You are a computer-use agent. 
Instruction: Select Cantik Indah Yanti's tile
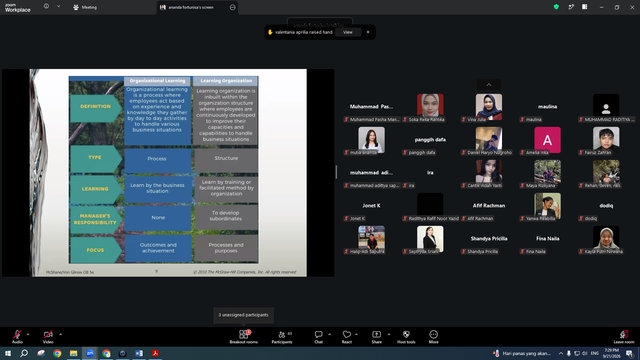coord(489,172)
